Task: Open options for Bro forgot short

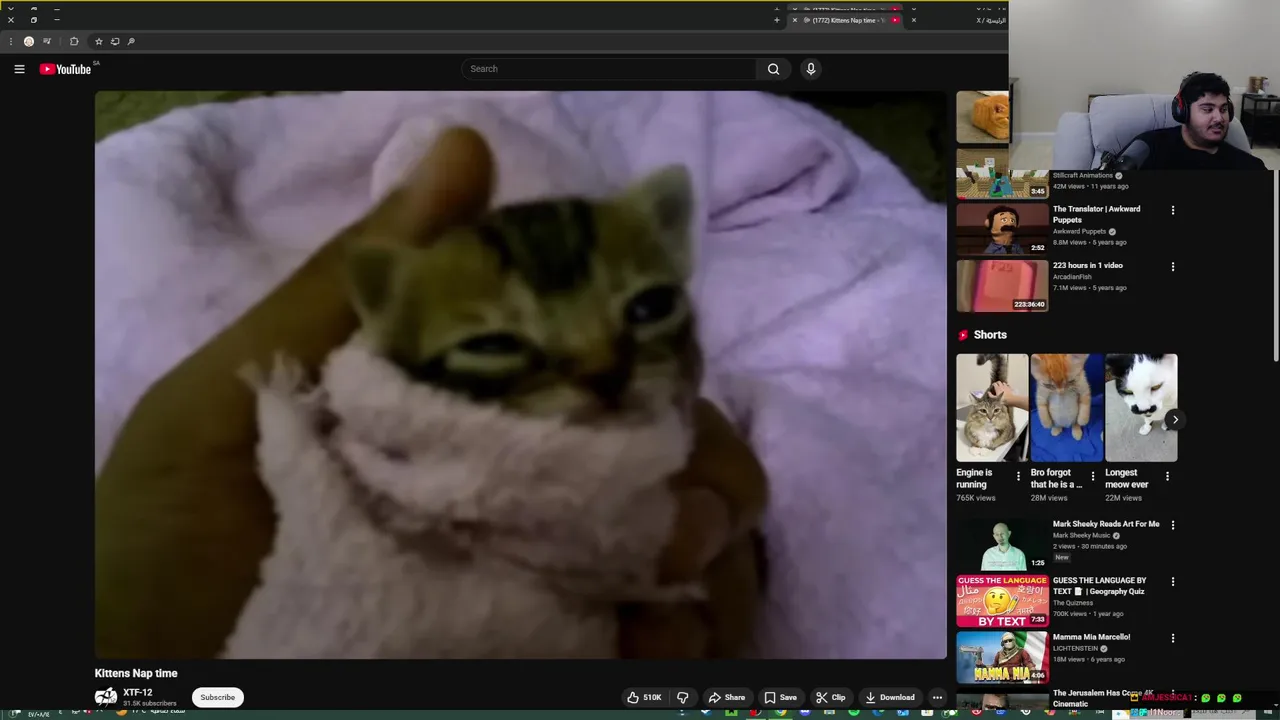Action: [1092, 476]
